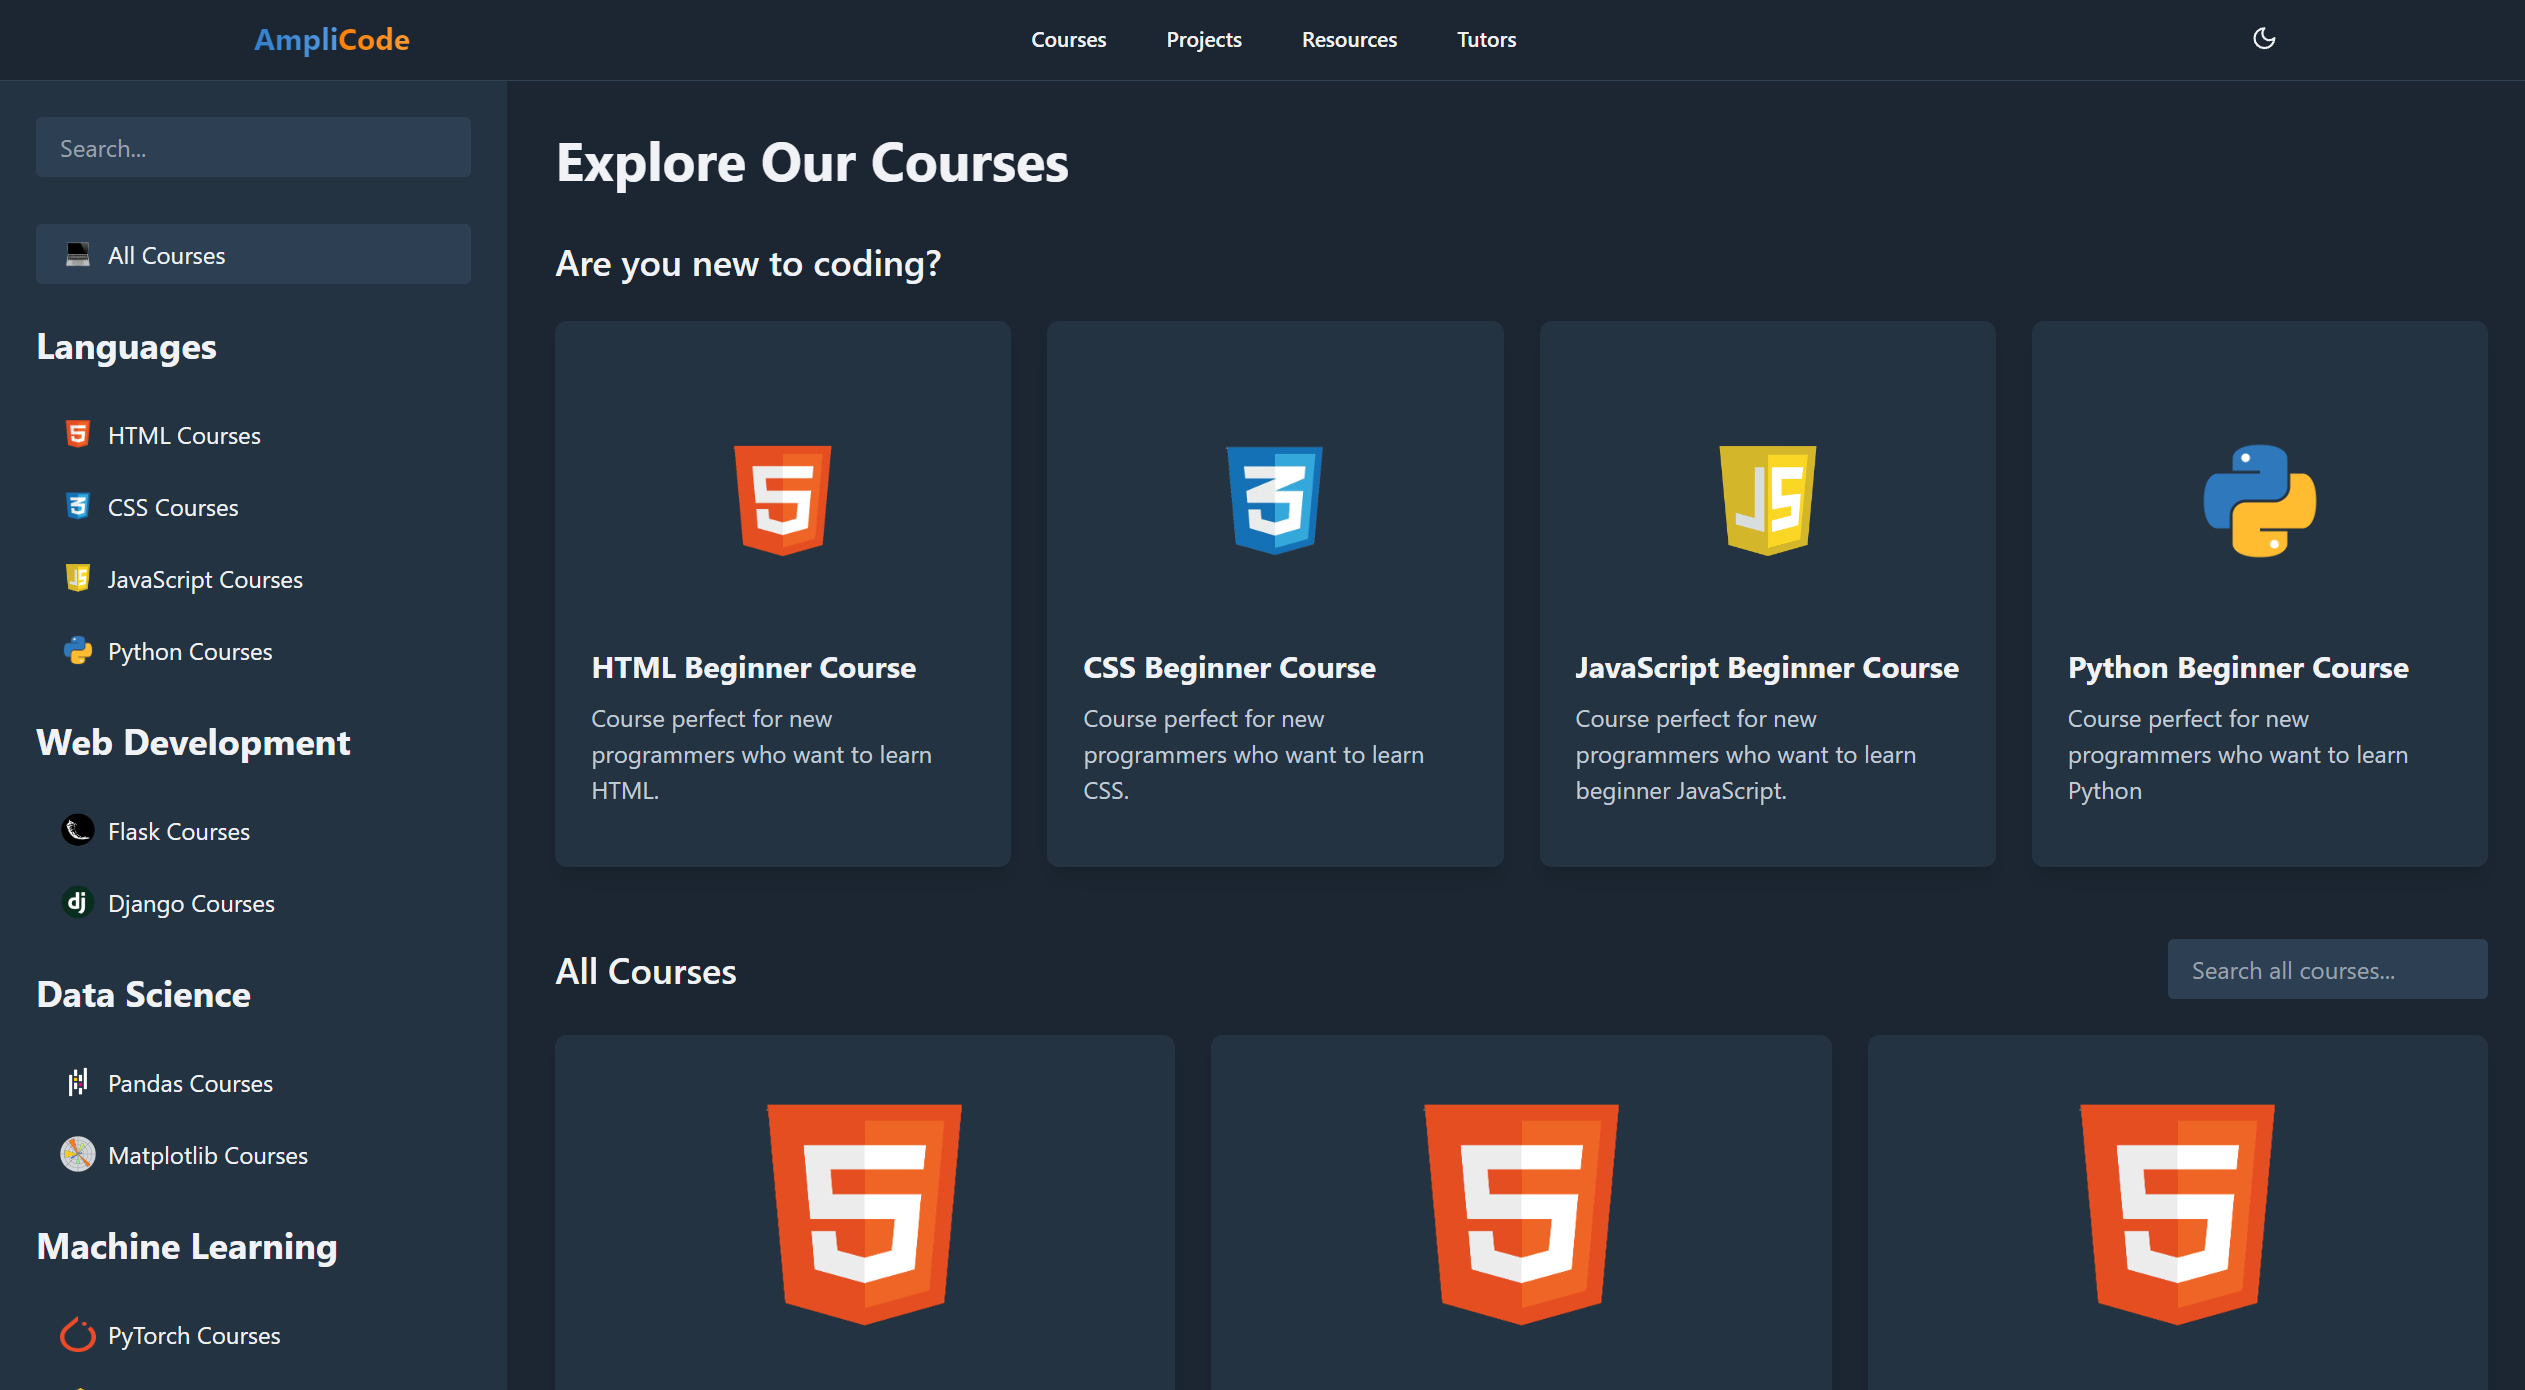Focus the Search all courses field
Viewport: 2525px width, 1390px height.
(x=2327, y=970)
